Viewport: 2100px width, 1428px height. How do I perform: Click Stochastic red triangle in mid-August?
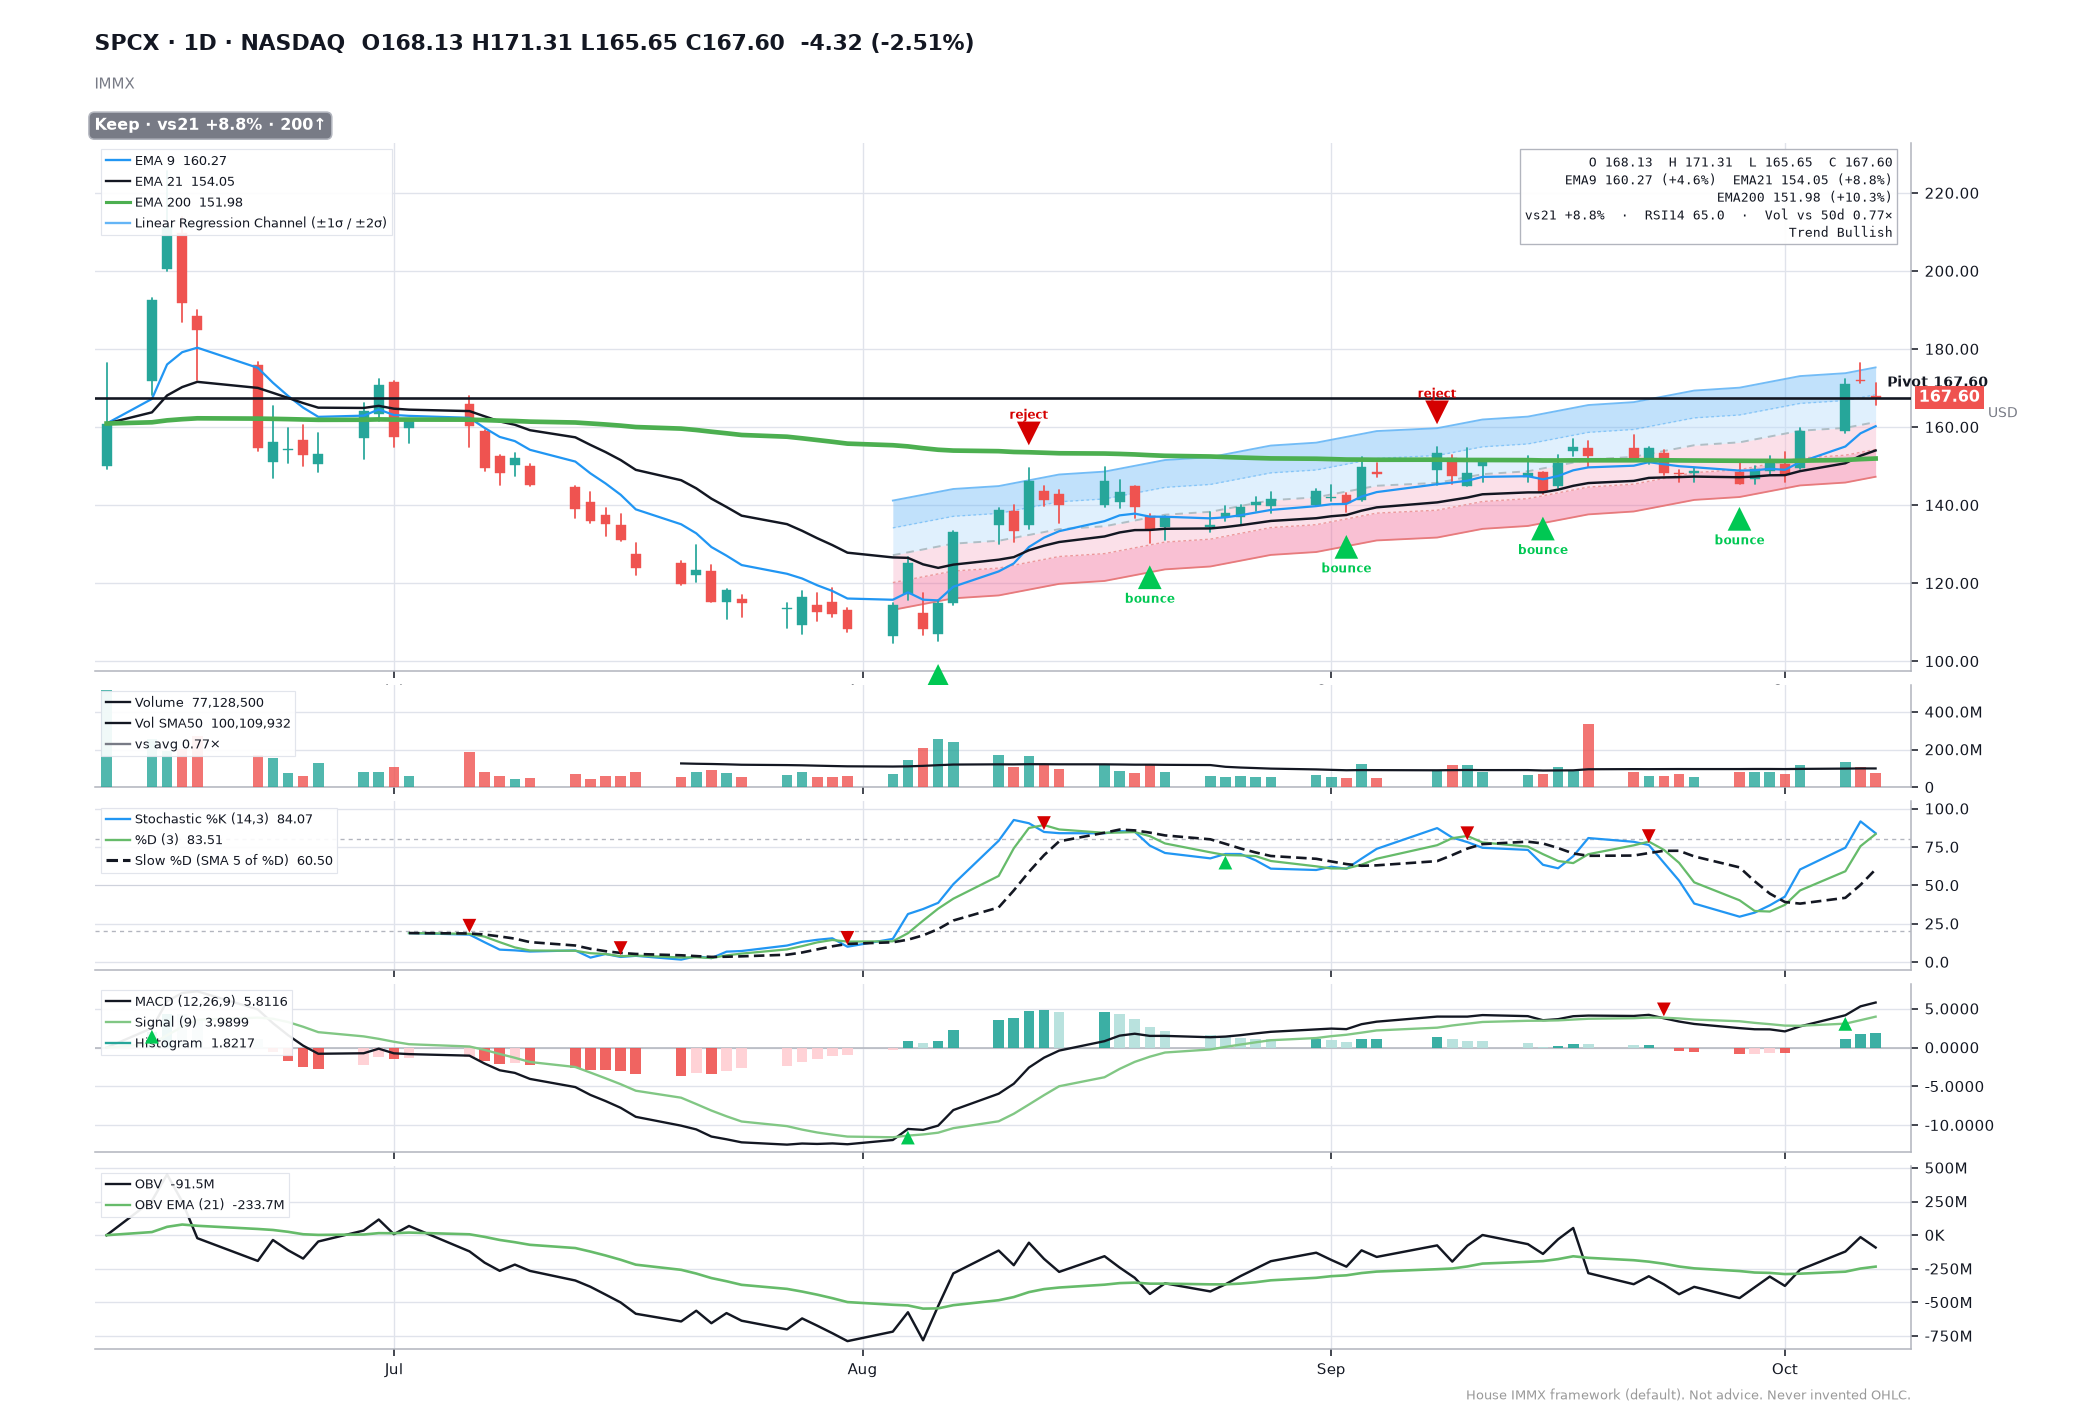tap(1043, 822)
